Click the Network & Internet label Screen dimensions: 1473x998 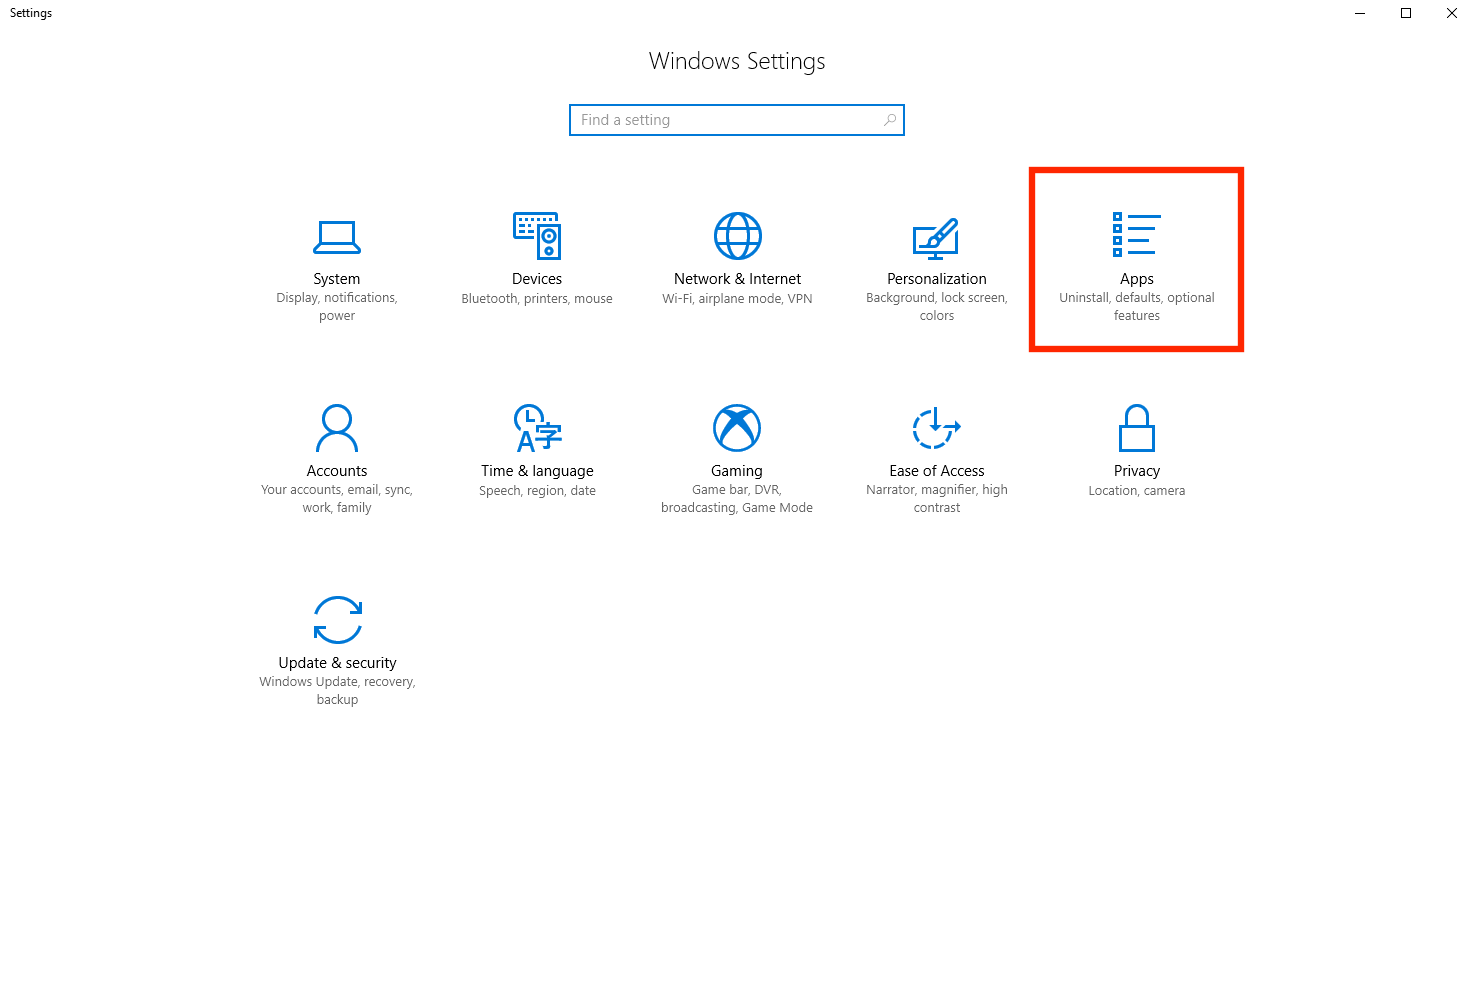pyautogui.click(x=738, y=279)
